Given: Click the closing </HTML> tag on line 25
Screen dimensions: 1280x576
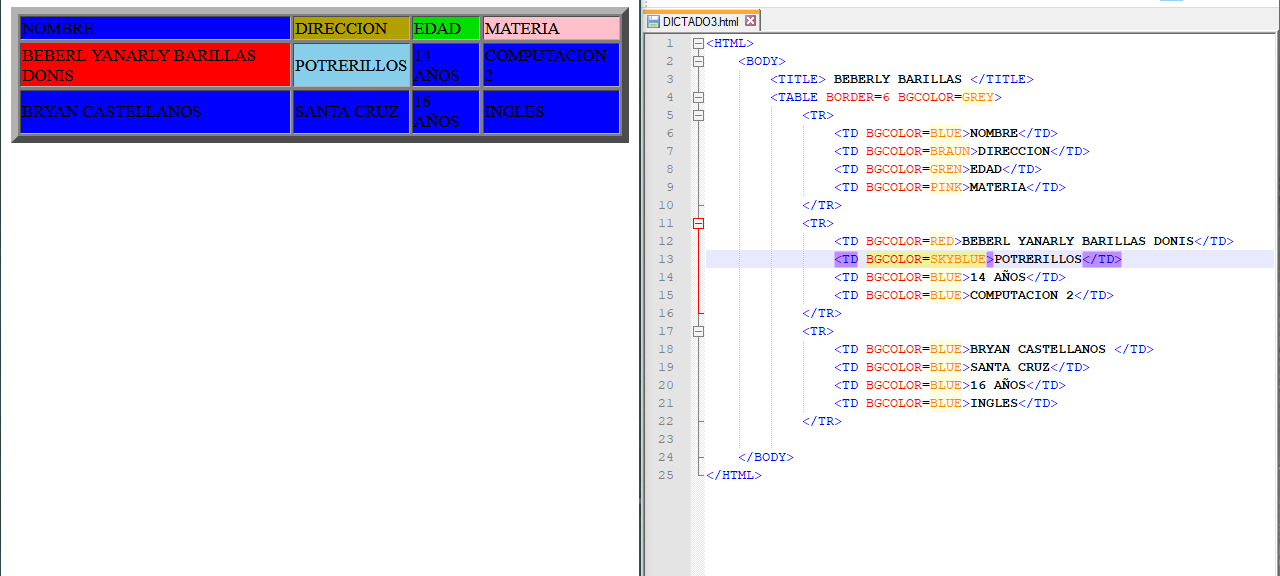Looking at the screenshot, I should (x=734, y=475).
